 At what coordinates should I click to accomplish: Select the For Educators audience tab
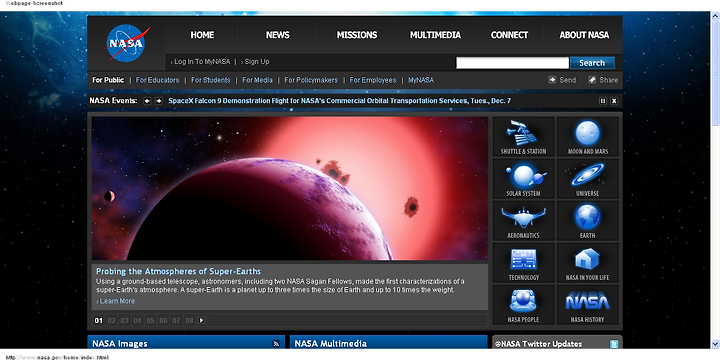pos(158,80)
